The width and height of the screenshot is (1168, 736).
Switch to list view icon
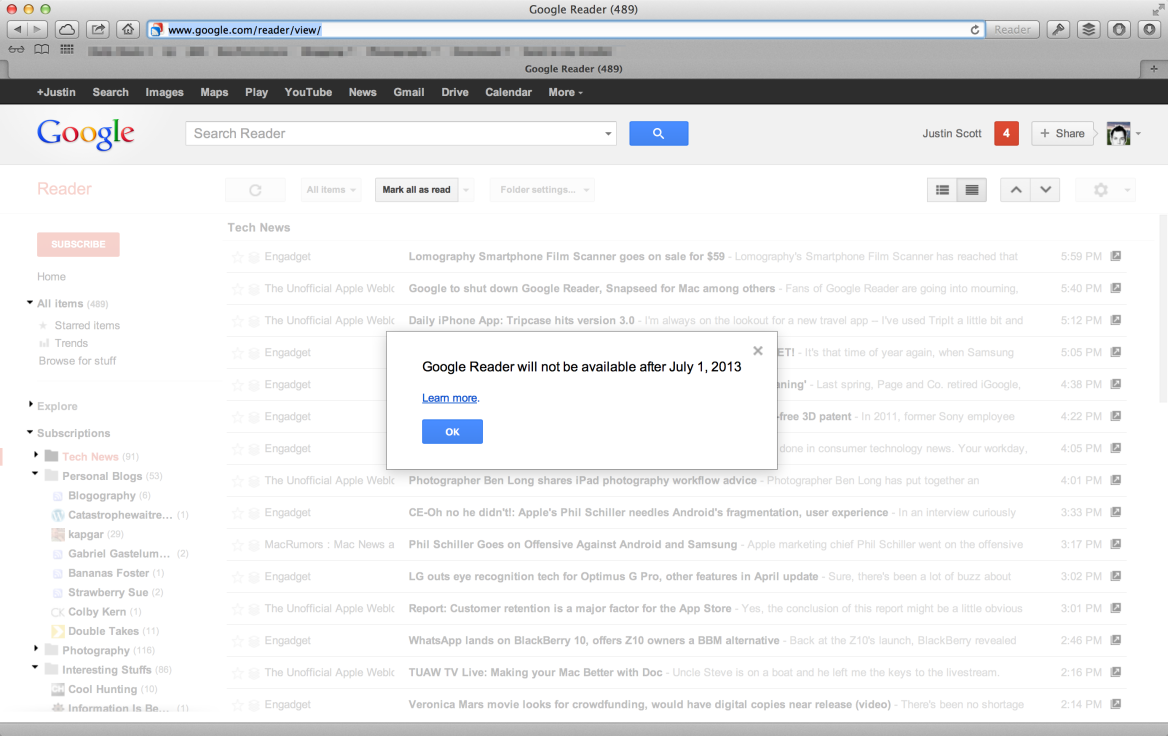(942, 190)
